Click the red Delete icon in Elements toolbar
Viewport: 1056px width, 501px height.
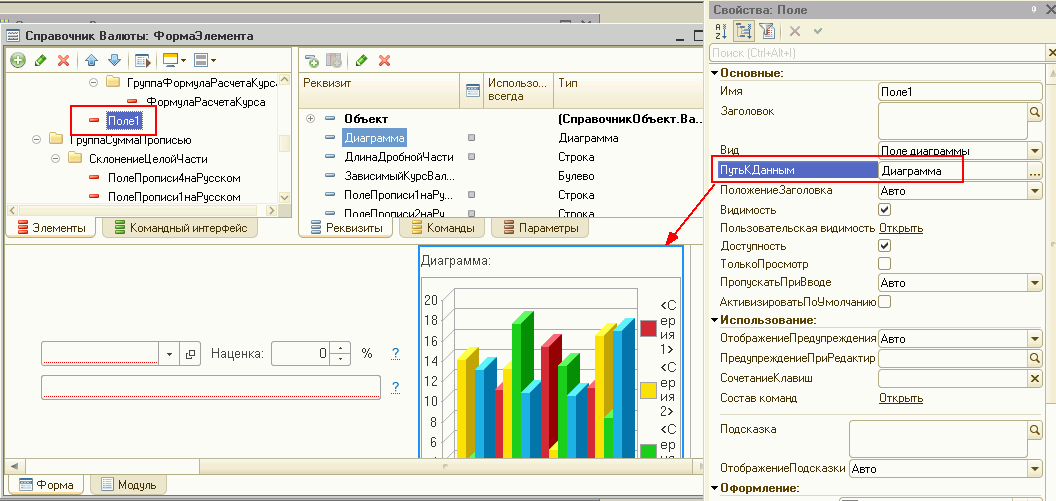(63, 61)
